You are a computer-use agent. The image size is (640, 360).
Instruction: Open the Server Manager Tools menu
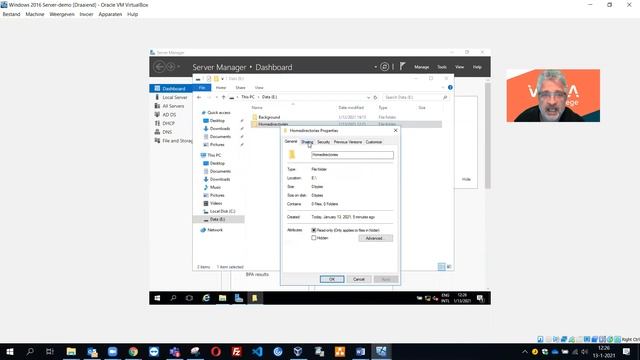(442, 67)
